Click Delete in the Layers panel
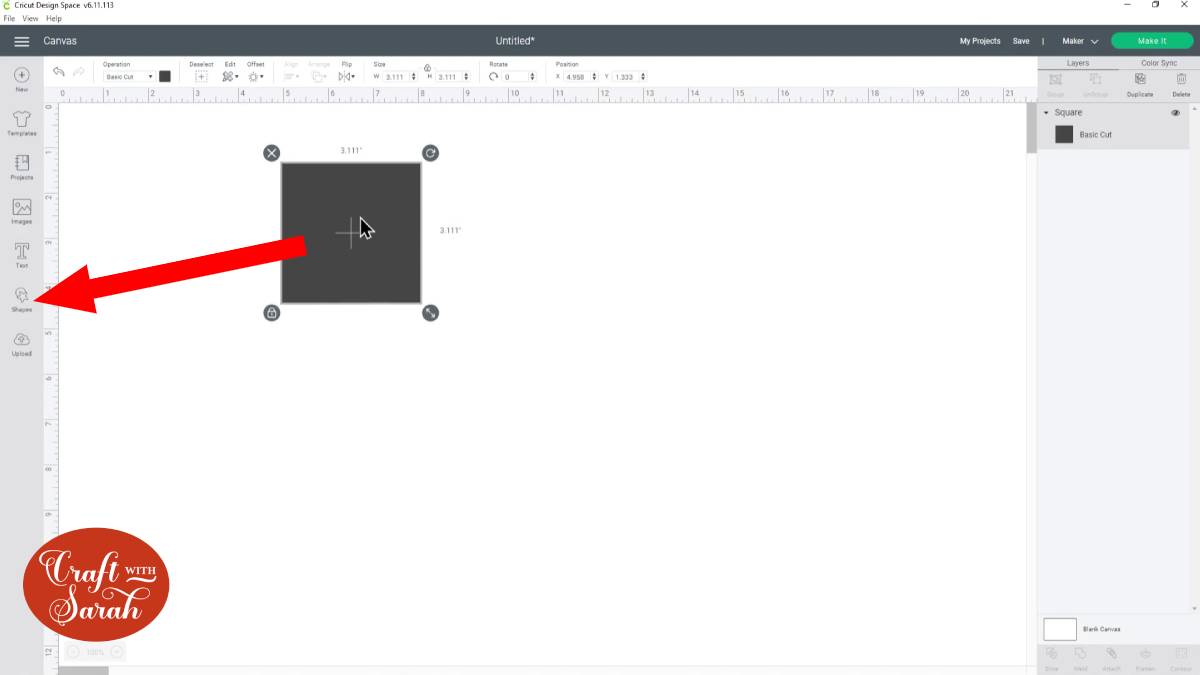 (x=1181, y=84)
